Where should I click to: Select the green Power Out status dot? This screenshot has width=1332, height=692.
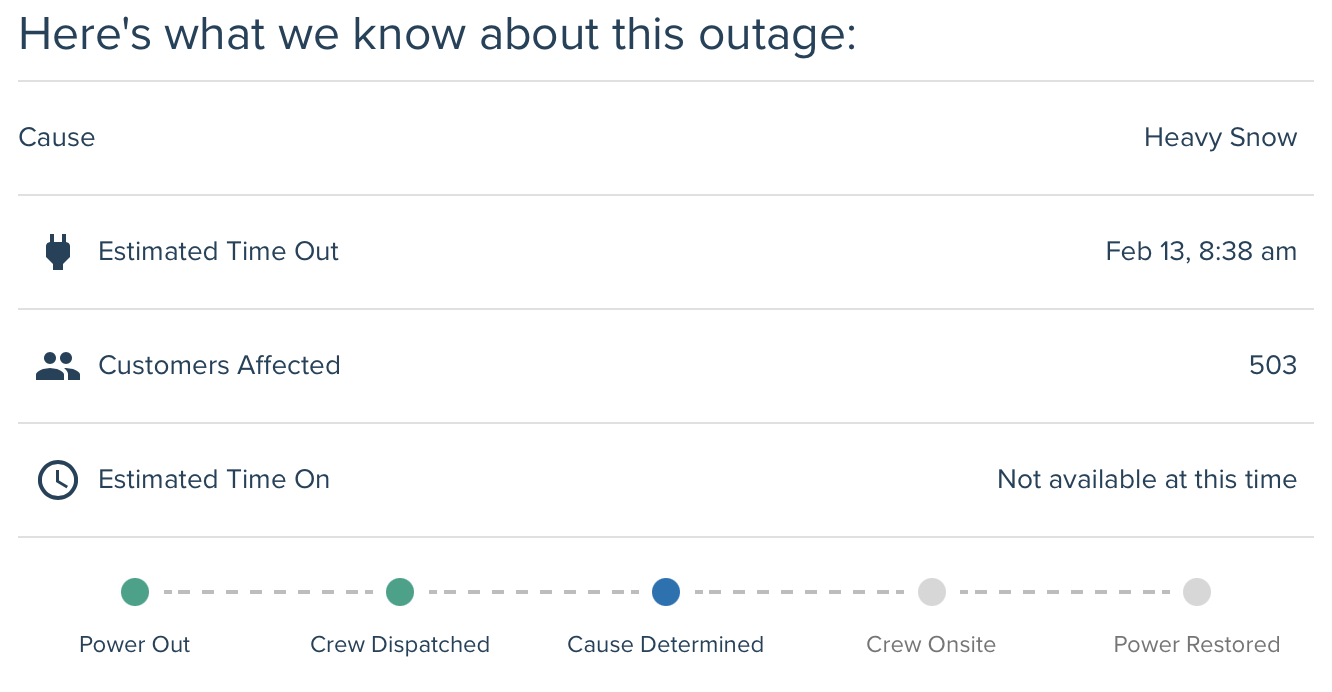pyautogui.click(x=135, y=592)
